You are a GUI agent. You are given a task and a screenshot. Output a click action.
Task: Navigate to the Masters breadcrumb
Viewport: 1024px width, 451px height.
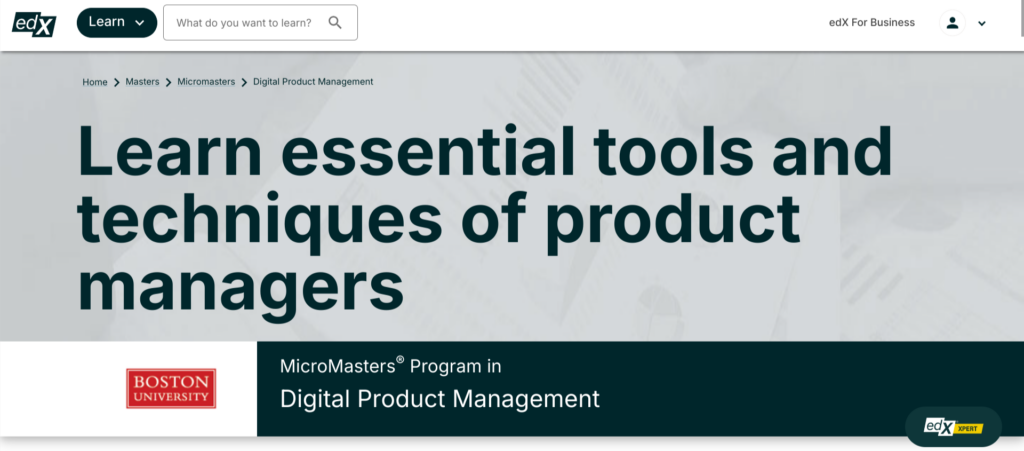click(142, 82)
